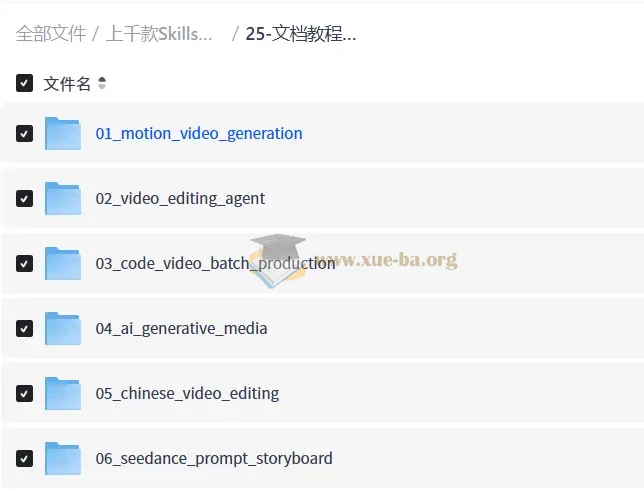
Task: Open the 05_chinese_video_editing folder icon
Action: 63,393
